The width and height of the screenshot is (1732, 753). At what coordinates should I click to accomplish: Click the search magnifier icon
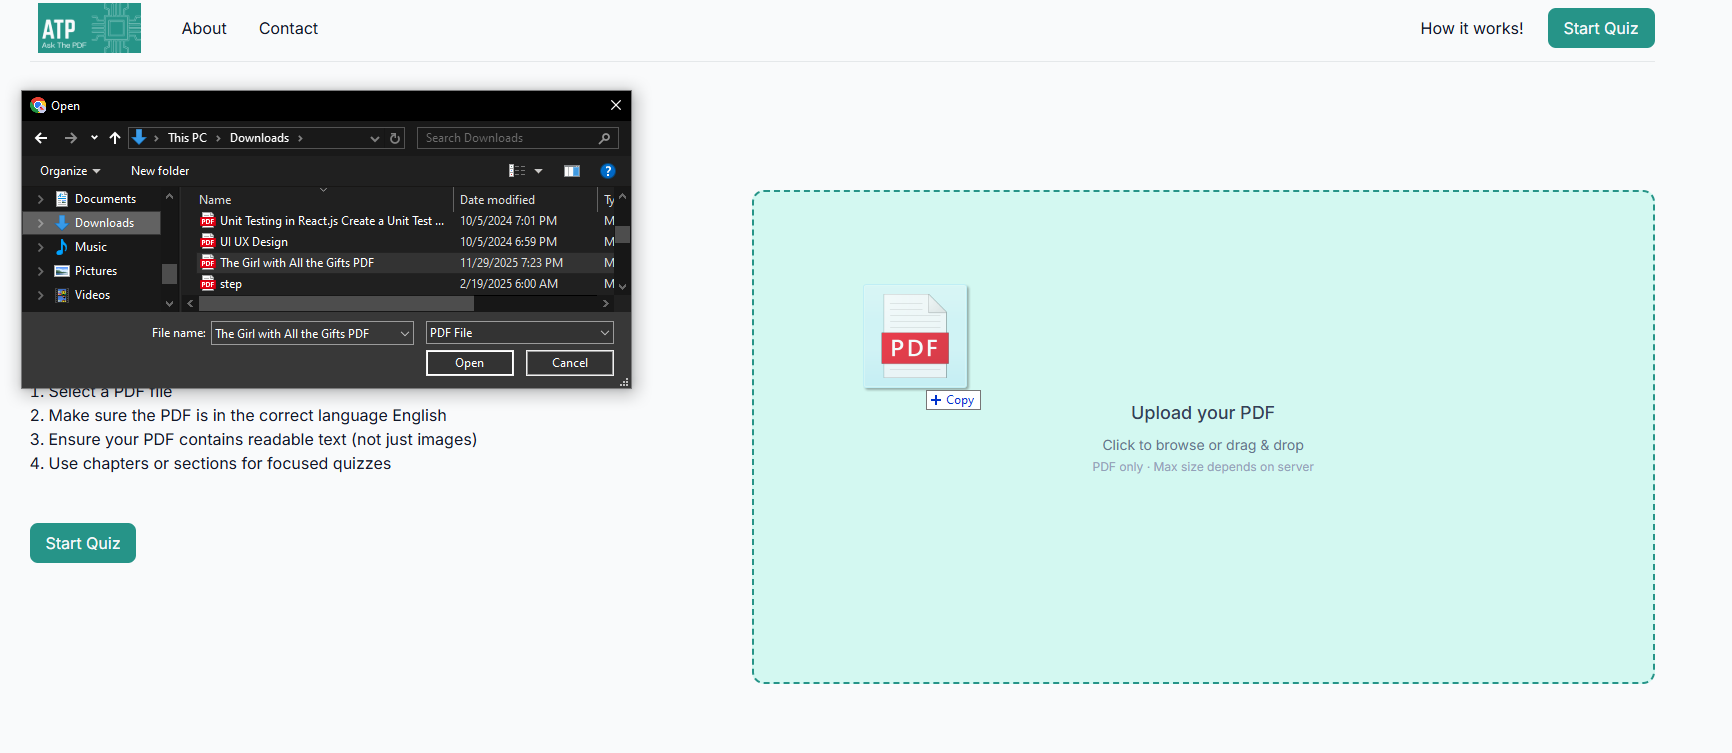point(604,138)
